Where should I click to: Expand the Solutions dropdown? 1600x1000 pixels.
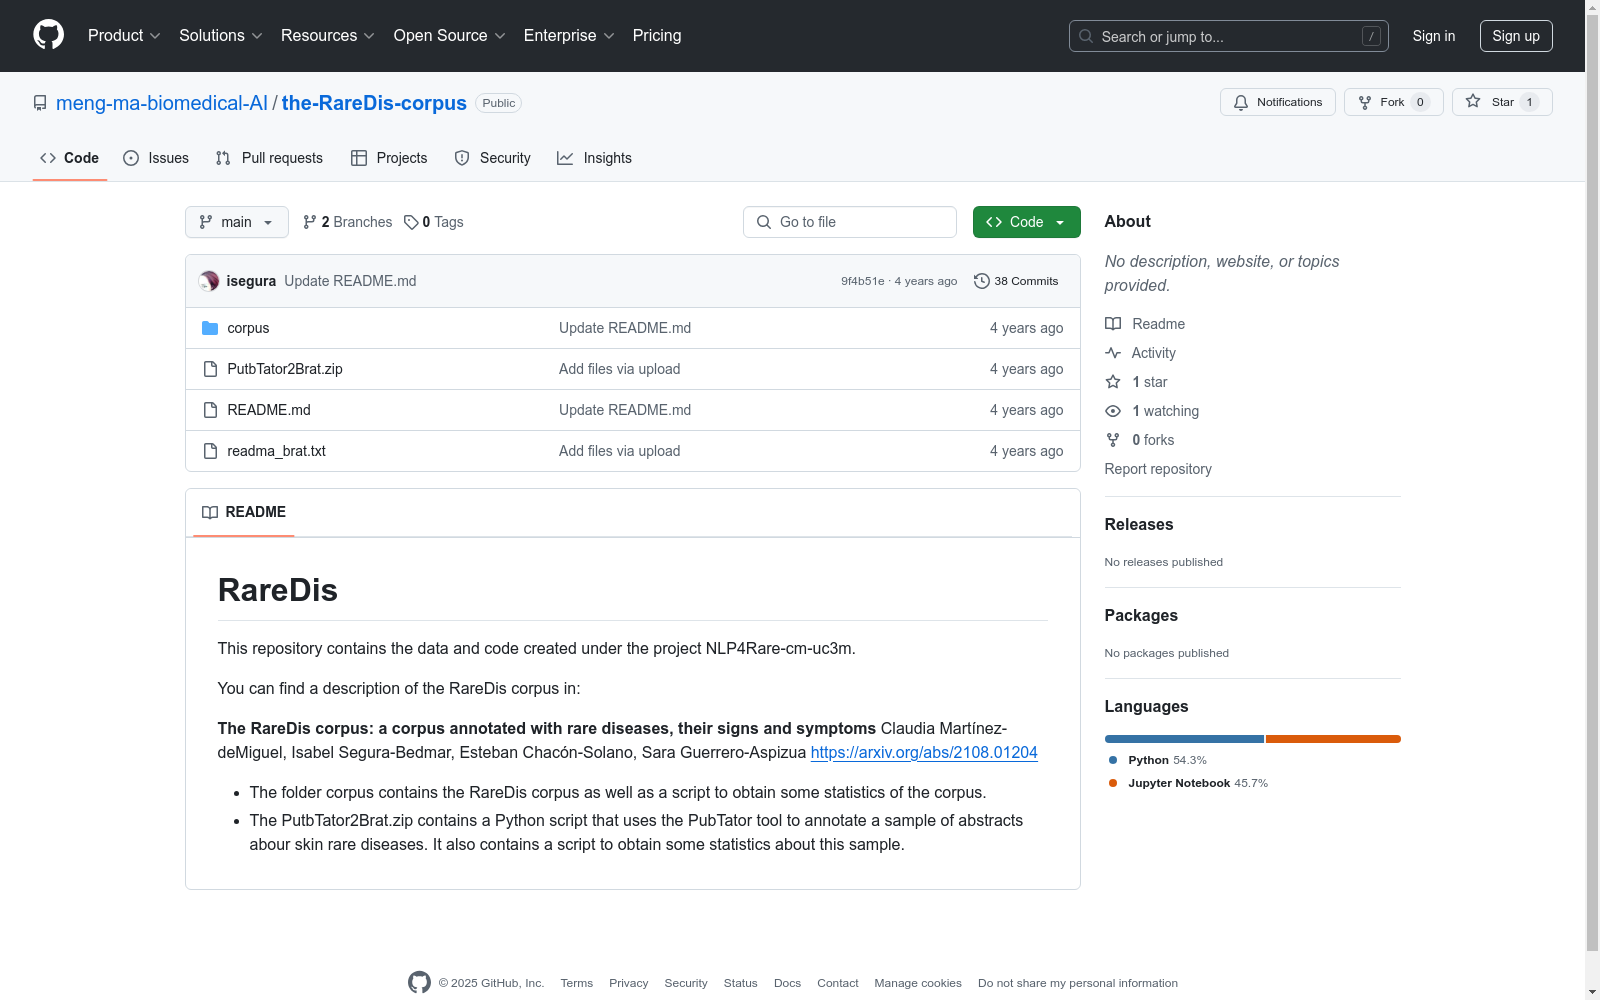(221, 36)
